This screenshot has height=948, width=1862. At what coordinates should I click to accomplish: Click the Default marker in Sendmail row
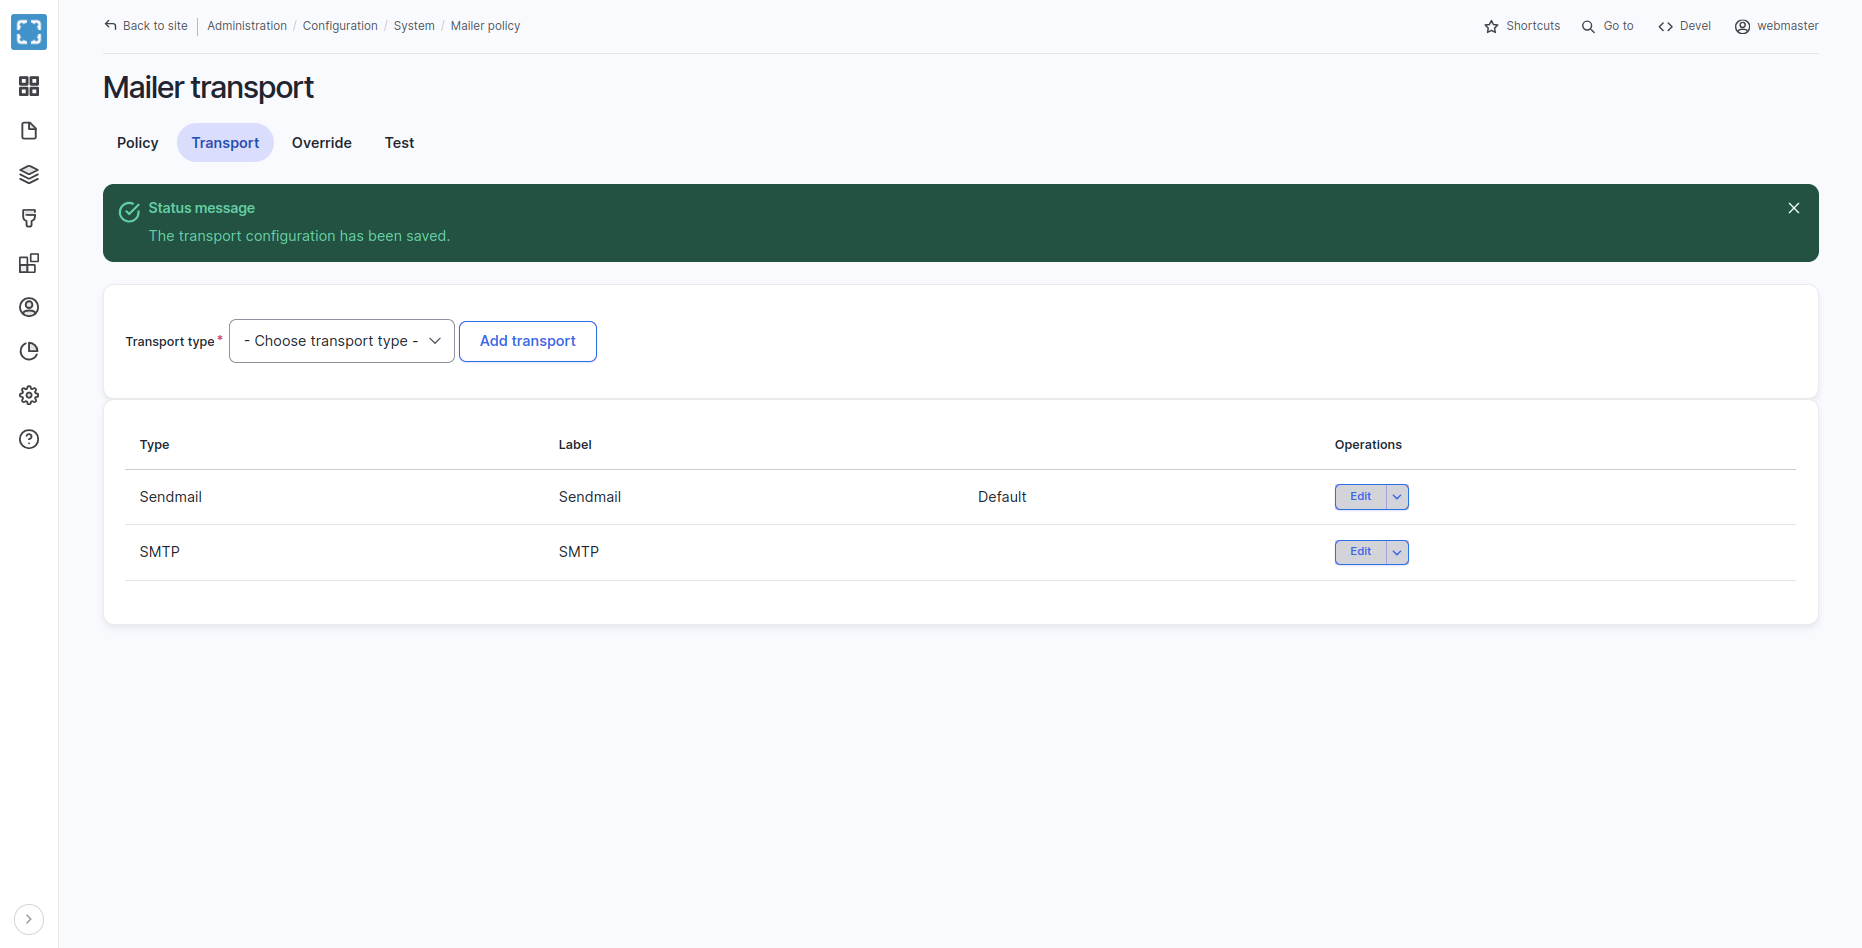[x=1002, y=497]
